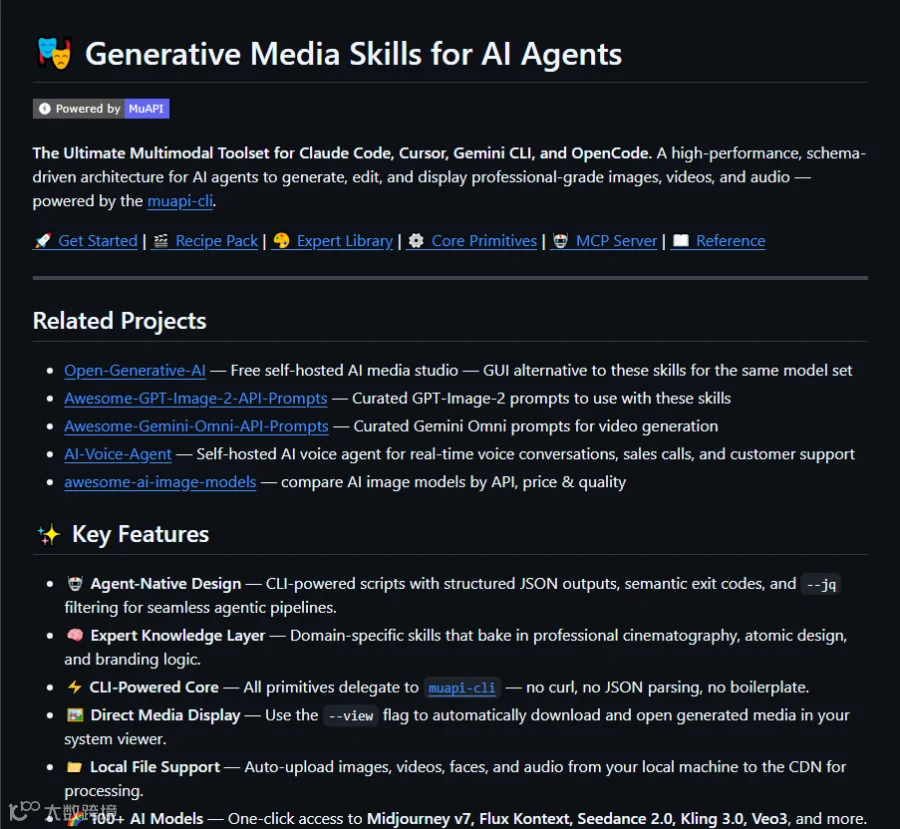Screen dimensions: 900x829
Task: Click the gear icon before Core Primitives
Action: coord(416,241)
